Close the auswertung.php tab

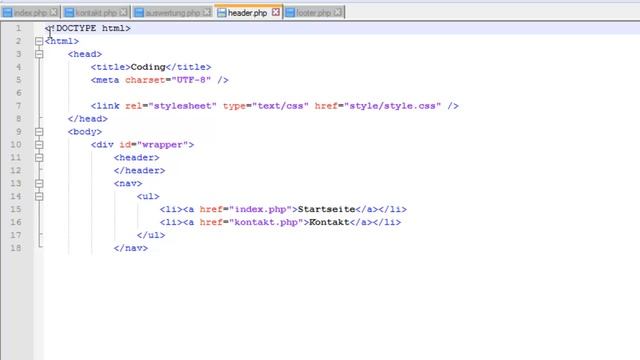pos(207,12)
